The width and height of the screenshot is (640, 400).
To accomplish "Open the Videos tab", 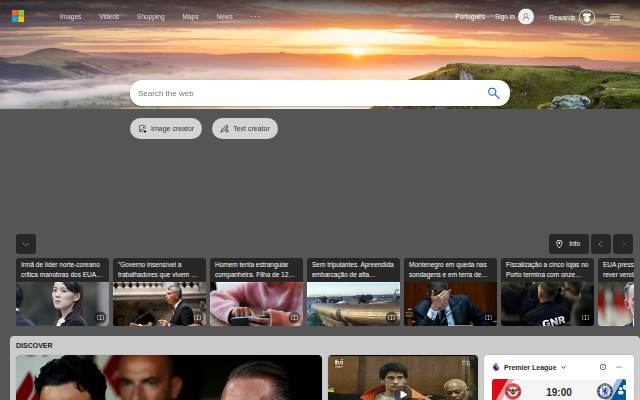I will click(109, 17).
